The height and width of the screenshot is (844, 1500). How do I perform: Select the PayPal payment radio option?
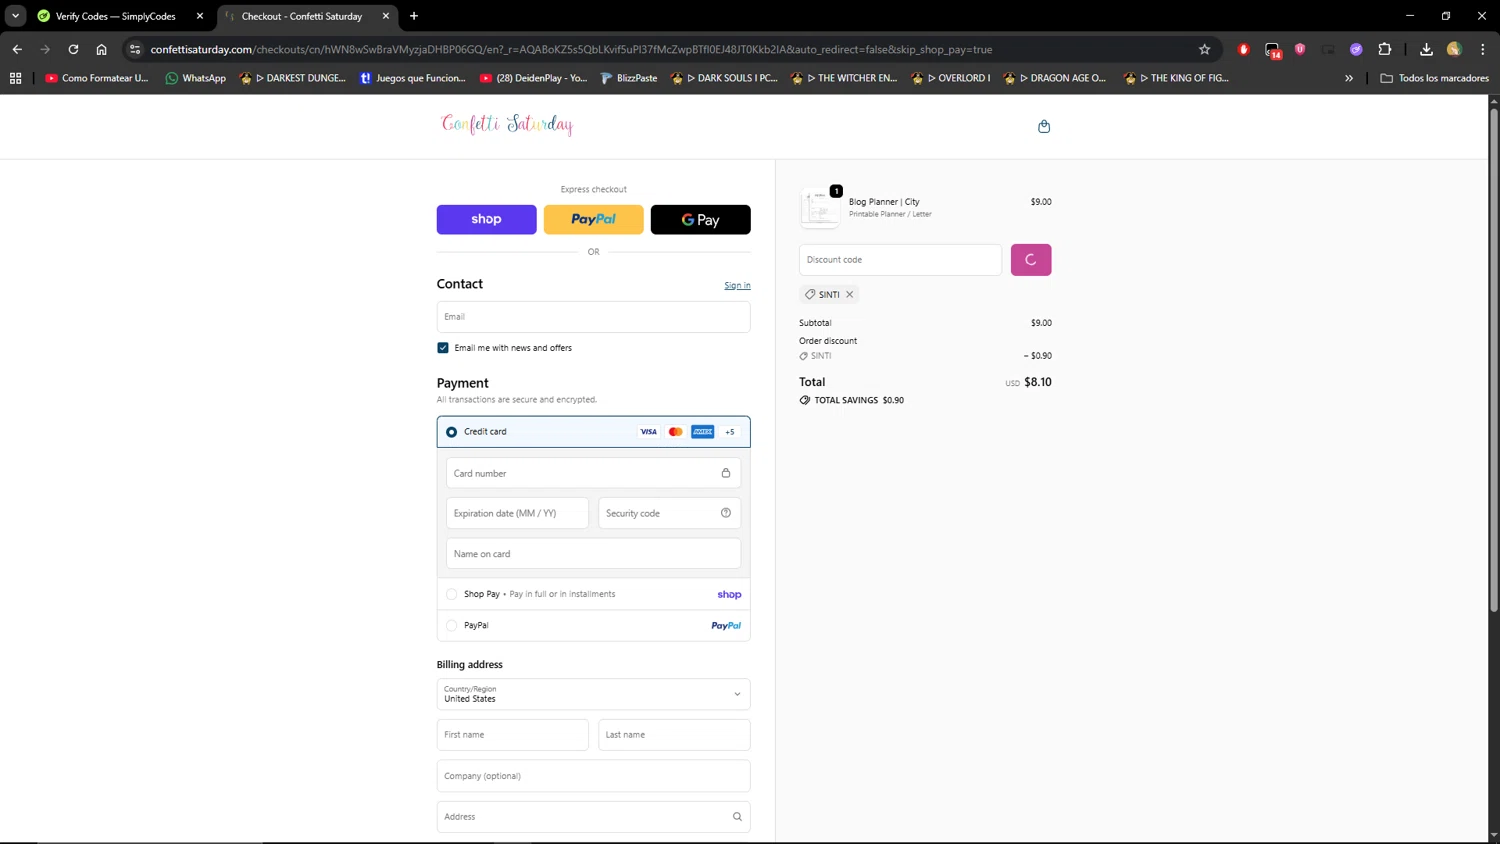point(452,626)
